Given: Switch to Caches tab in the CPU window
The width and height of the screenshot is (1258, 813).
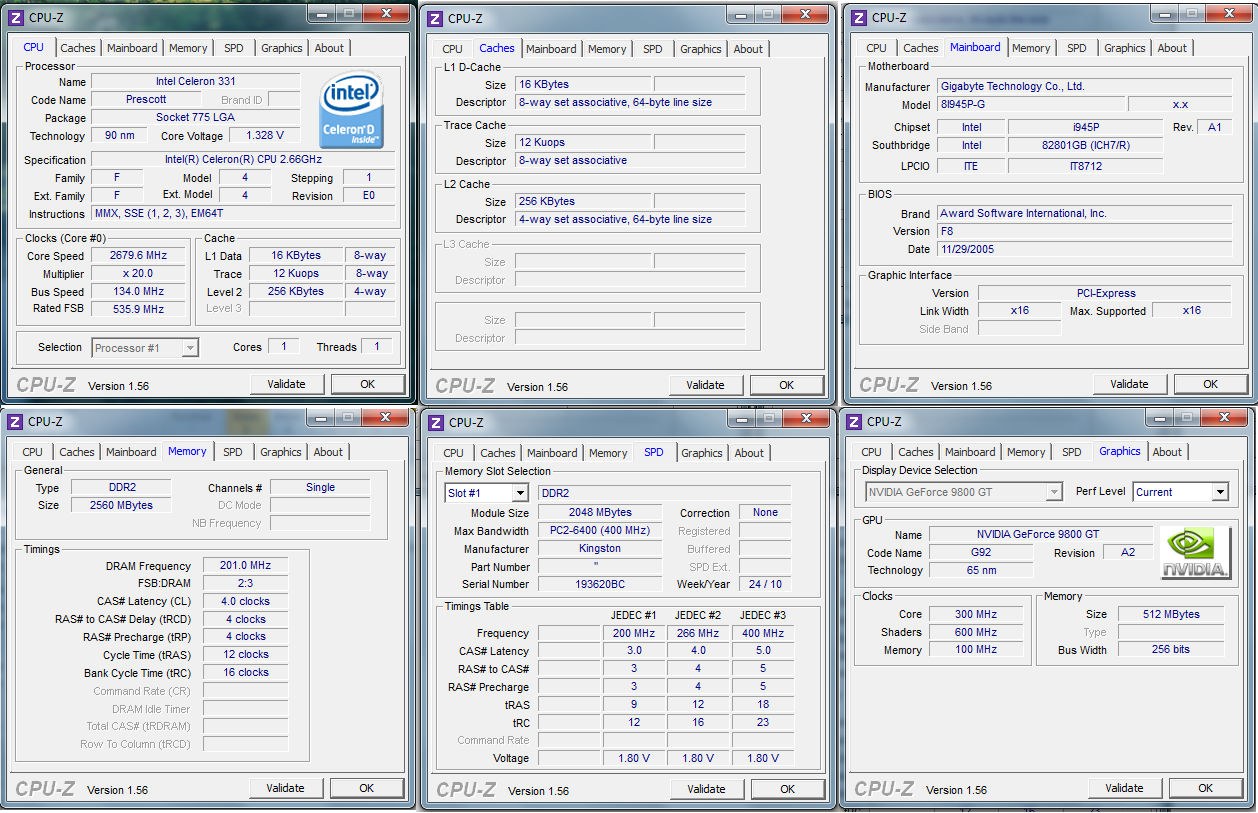Looking at the screenshot, I should [78, 48].
